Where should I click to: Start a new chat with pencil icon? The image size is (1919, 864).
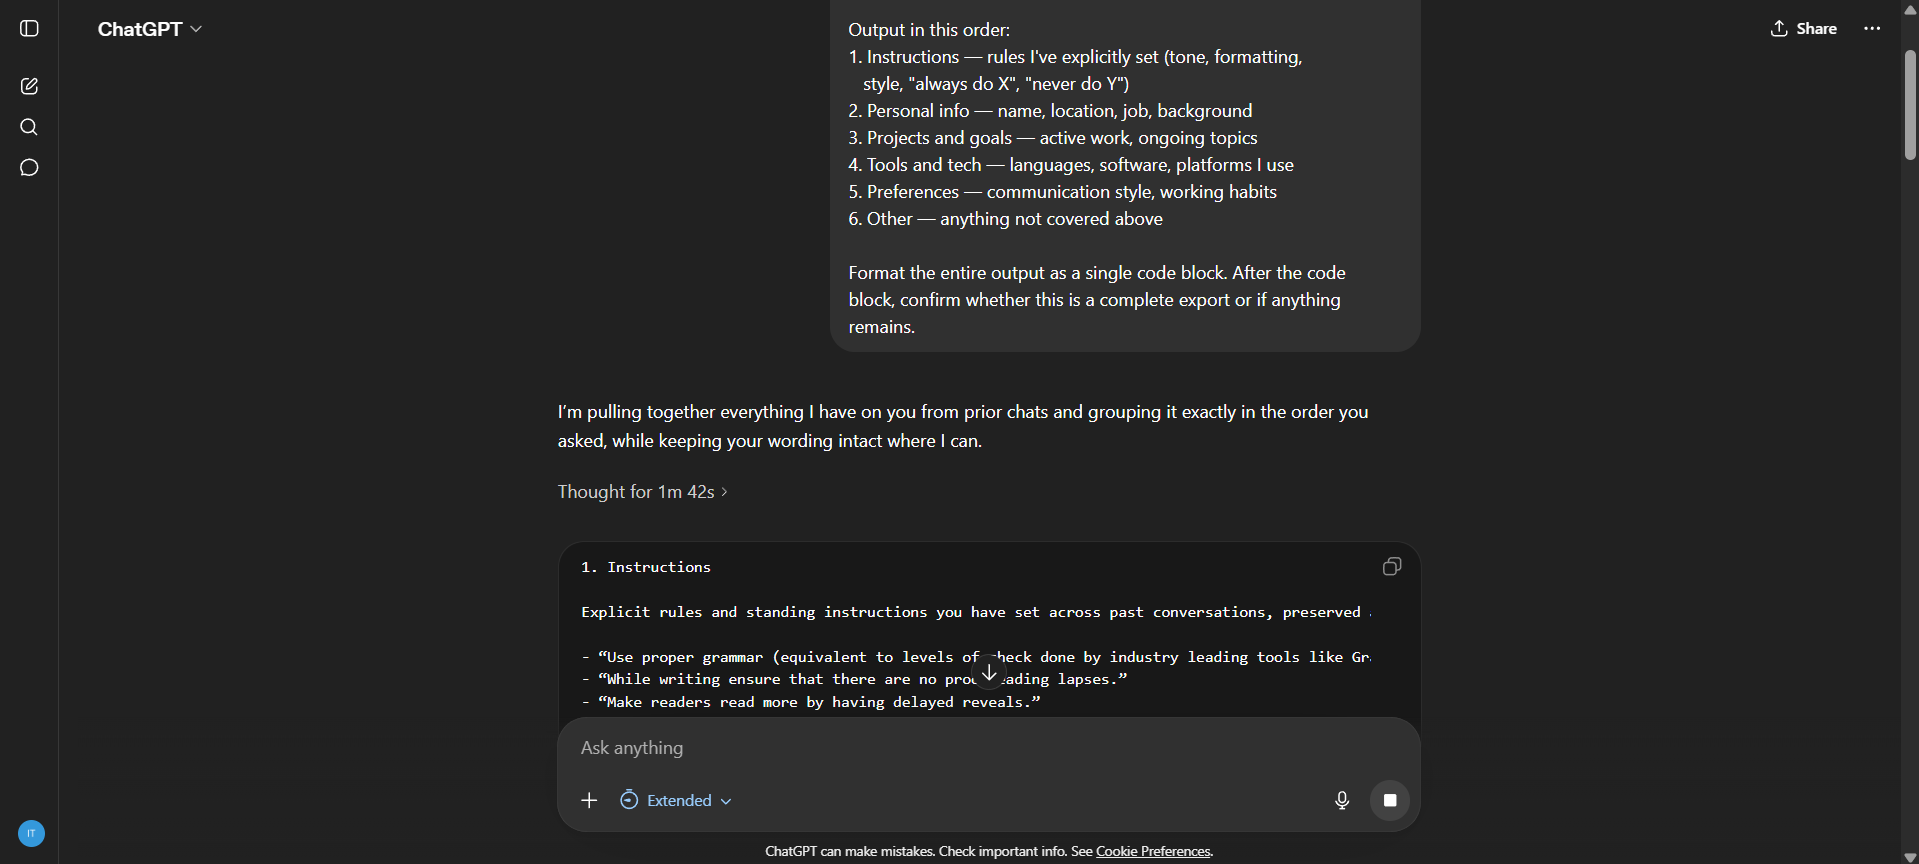click(29, 86)
